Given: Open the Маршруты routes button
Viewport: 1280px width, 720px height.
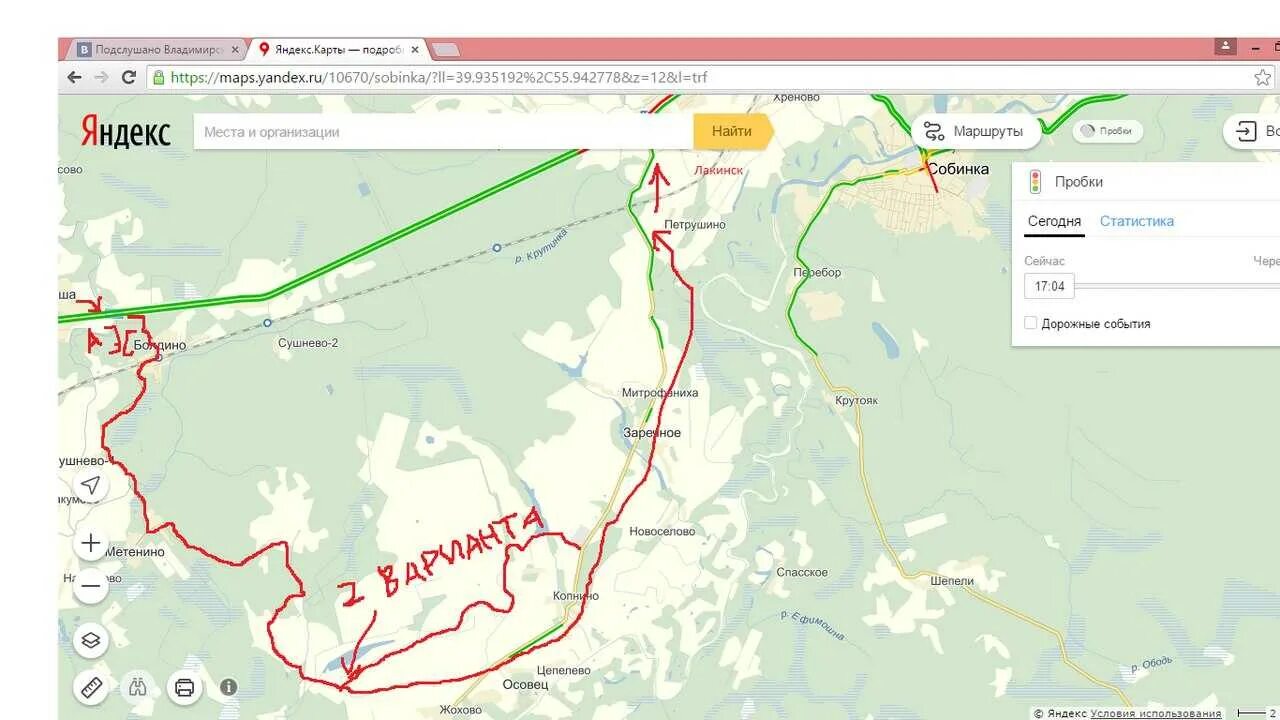Looking at the screenshot, I should pos(976,131).
